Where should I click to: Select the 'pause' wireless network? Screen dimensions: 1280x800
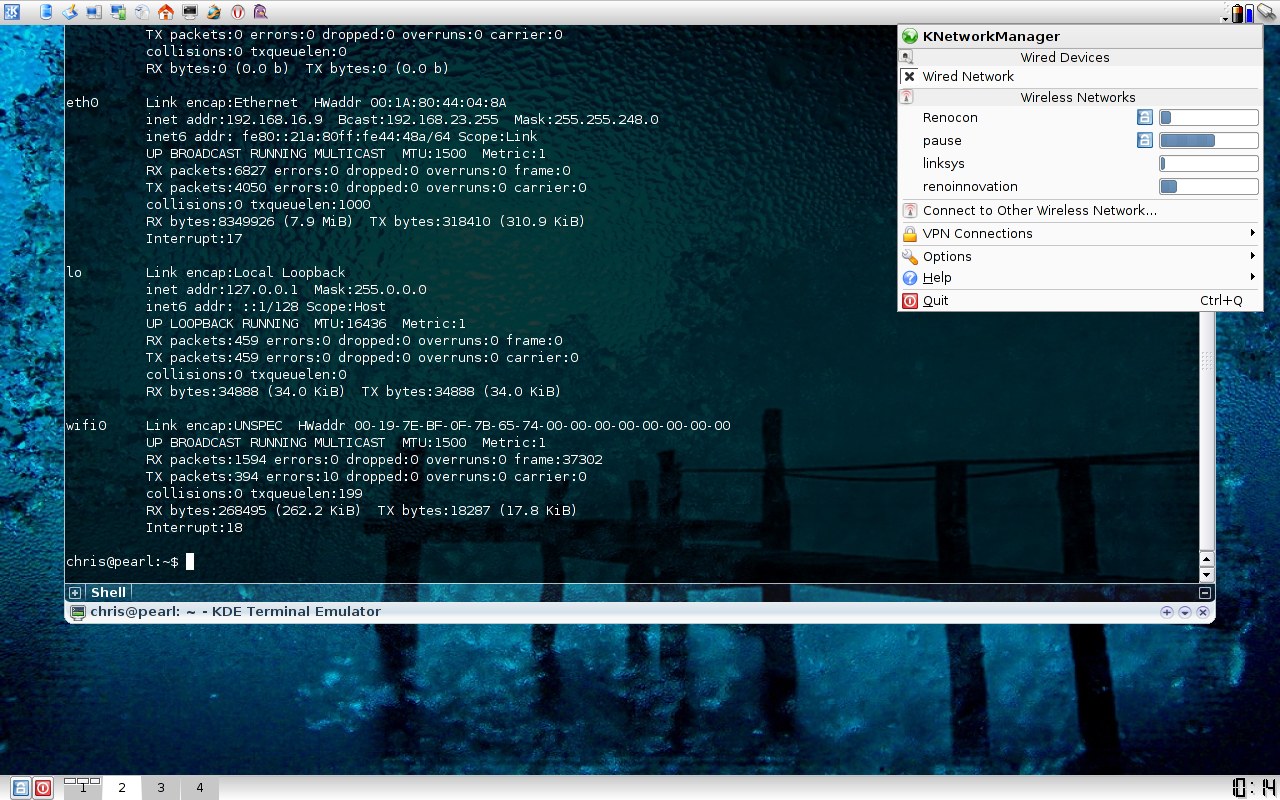click(x=942, y=141)
